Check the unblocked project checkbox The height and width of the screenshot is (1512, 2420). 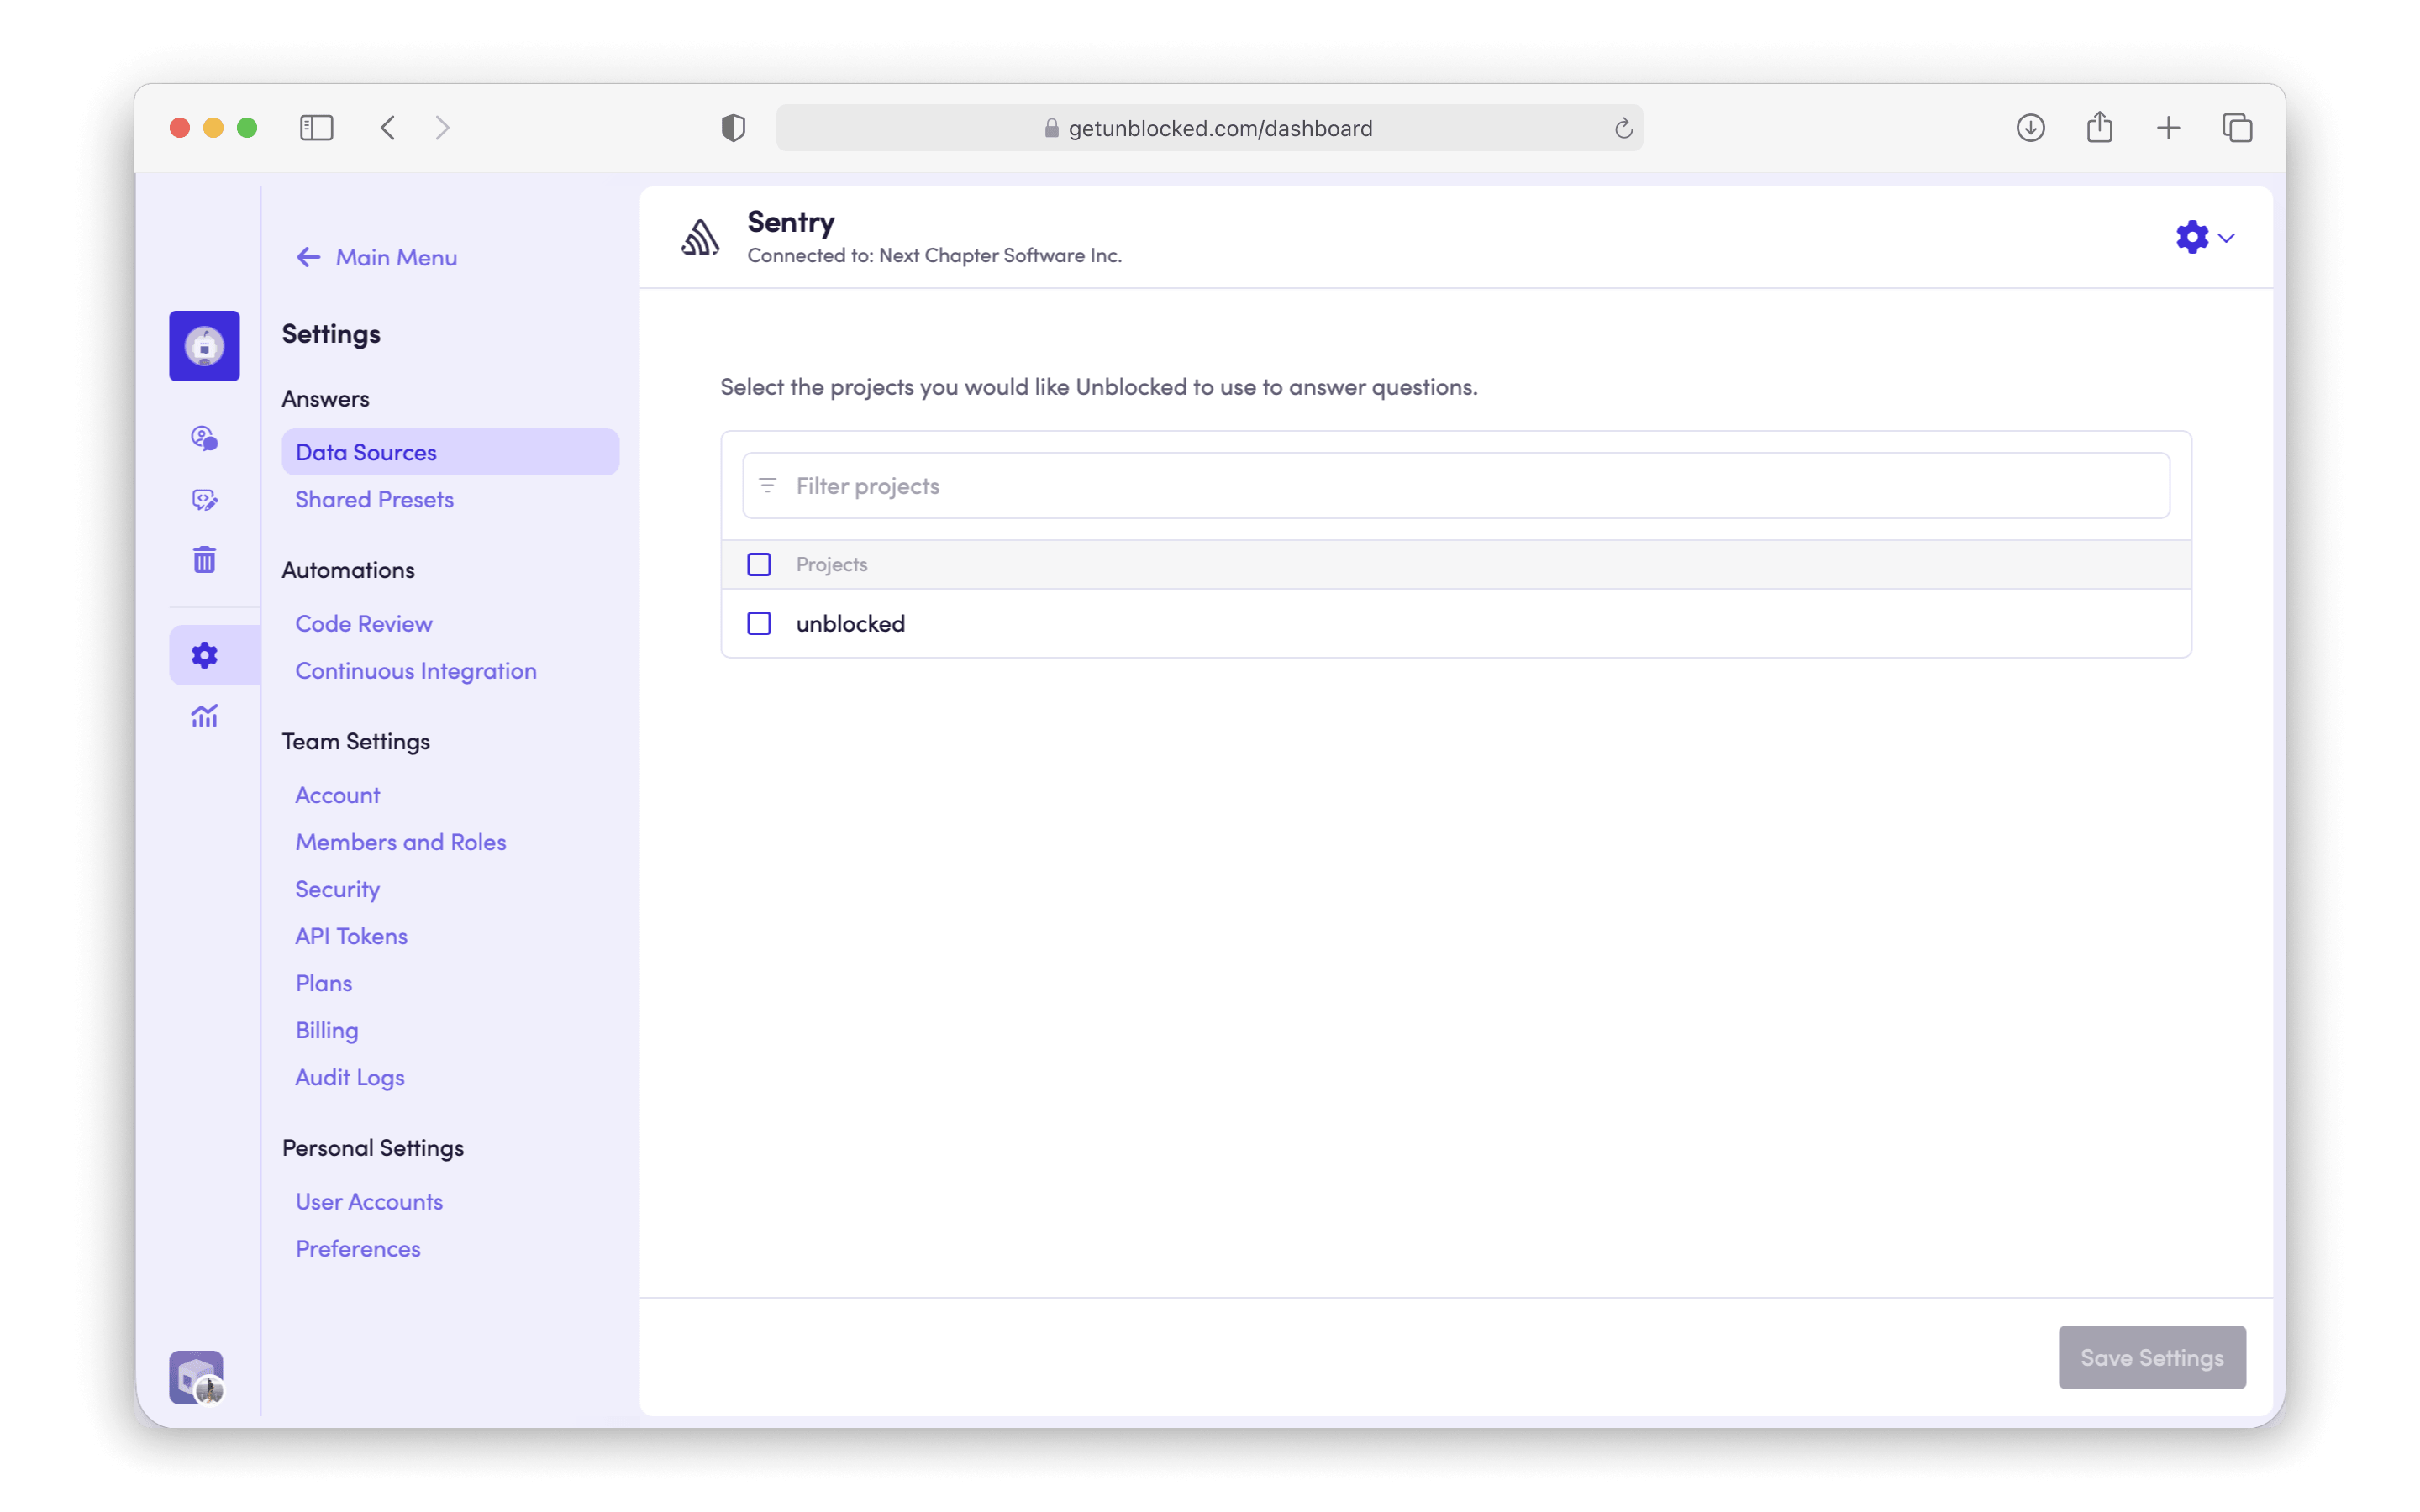[x=759, y=622]
